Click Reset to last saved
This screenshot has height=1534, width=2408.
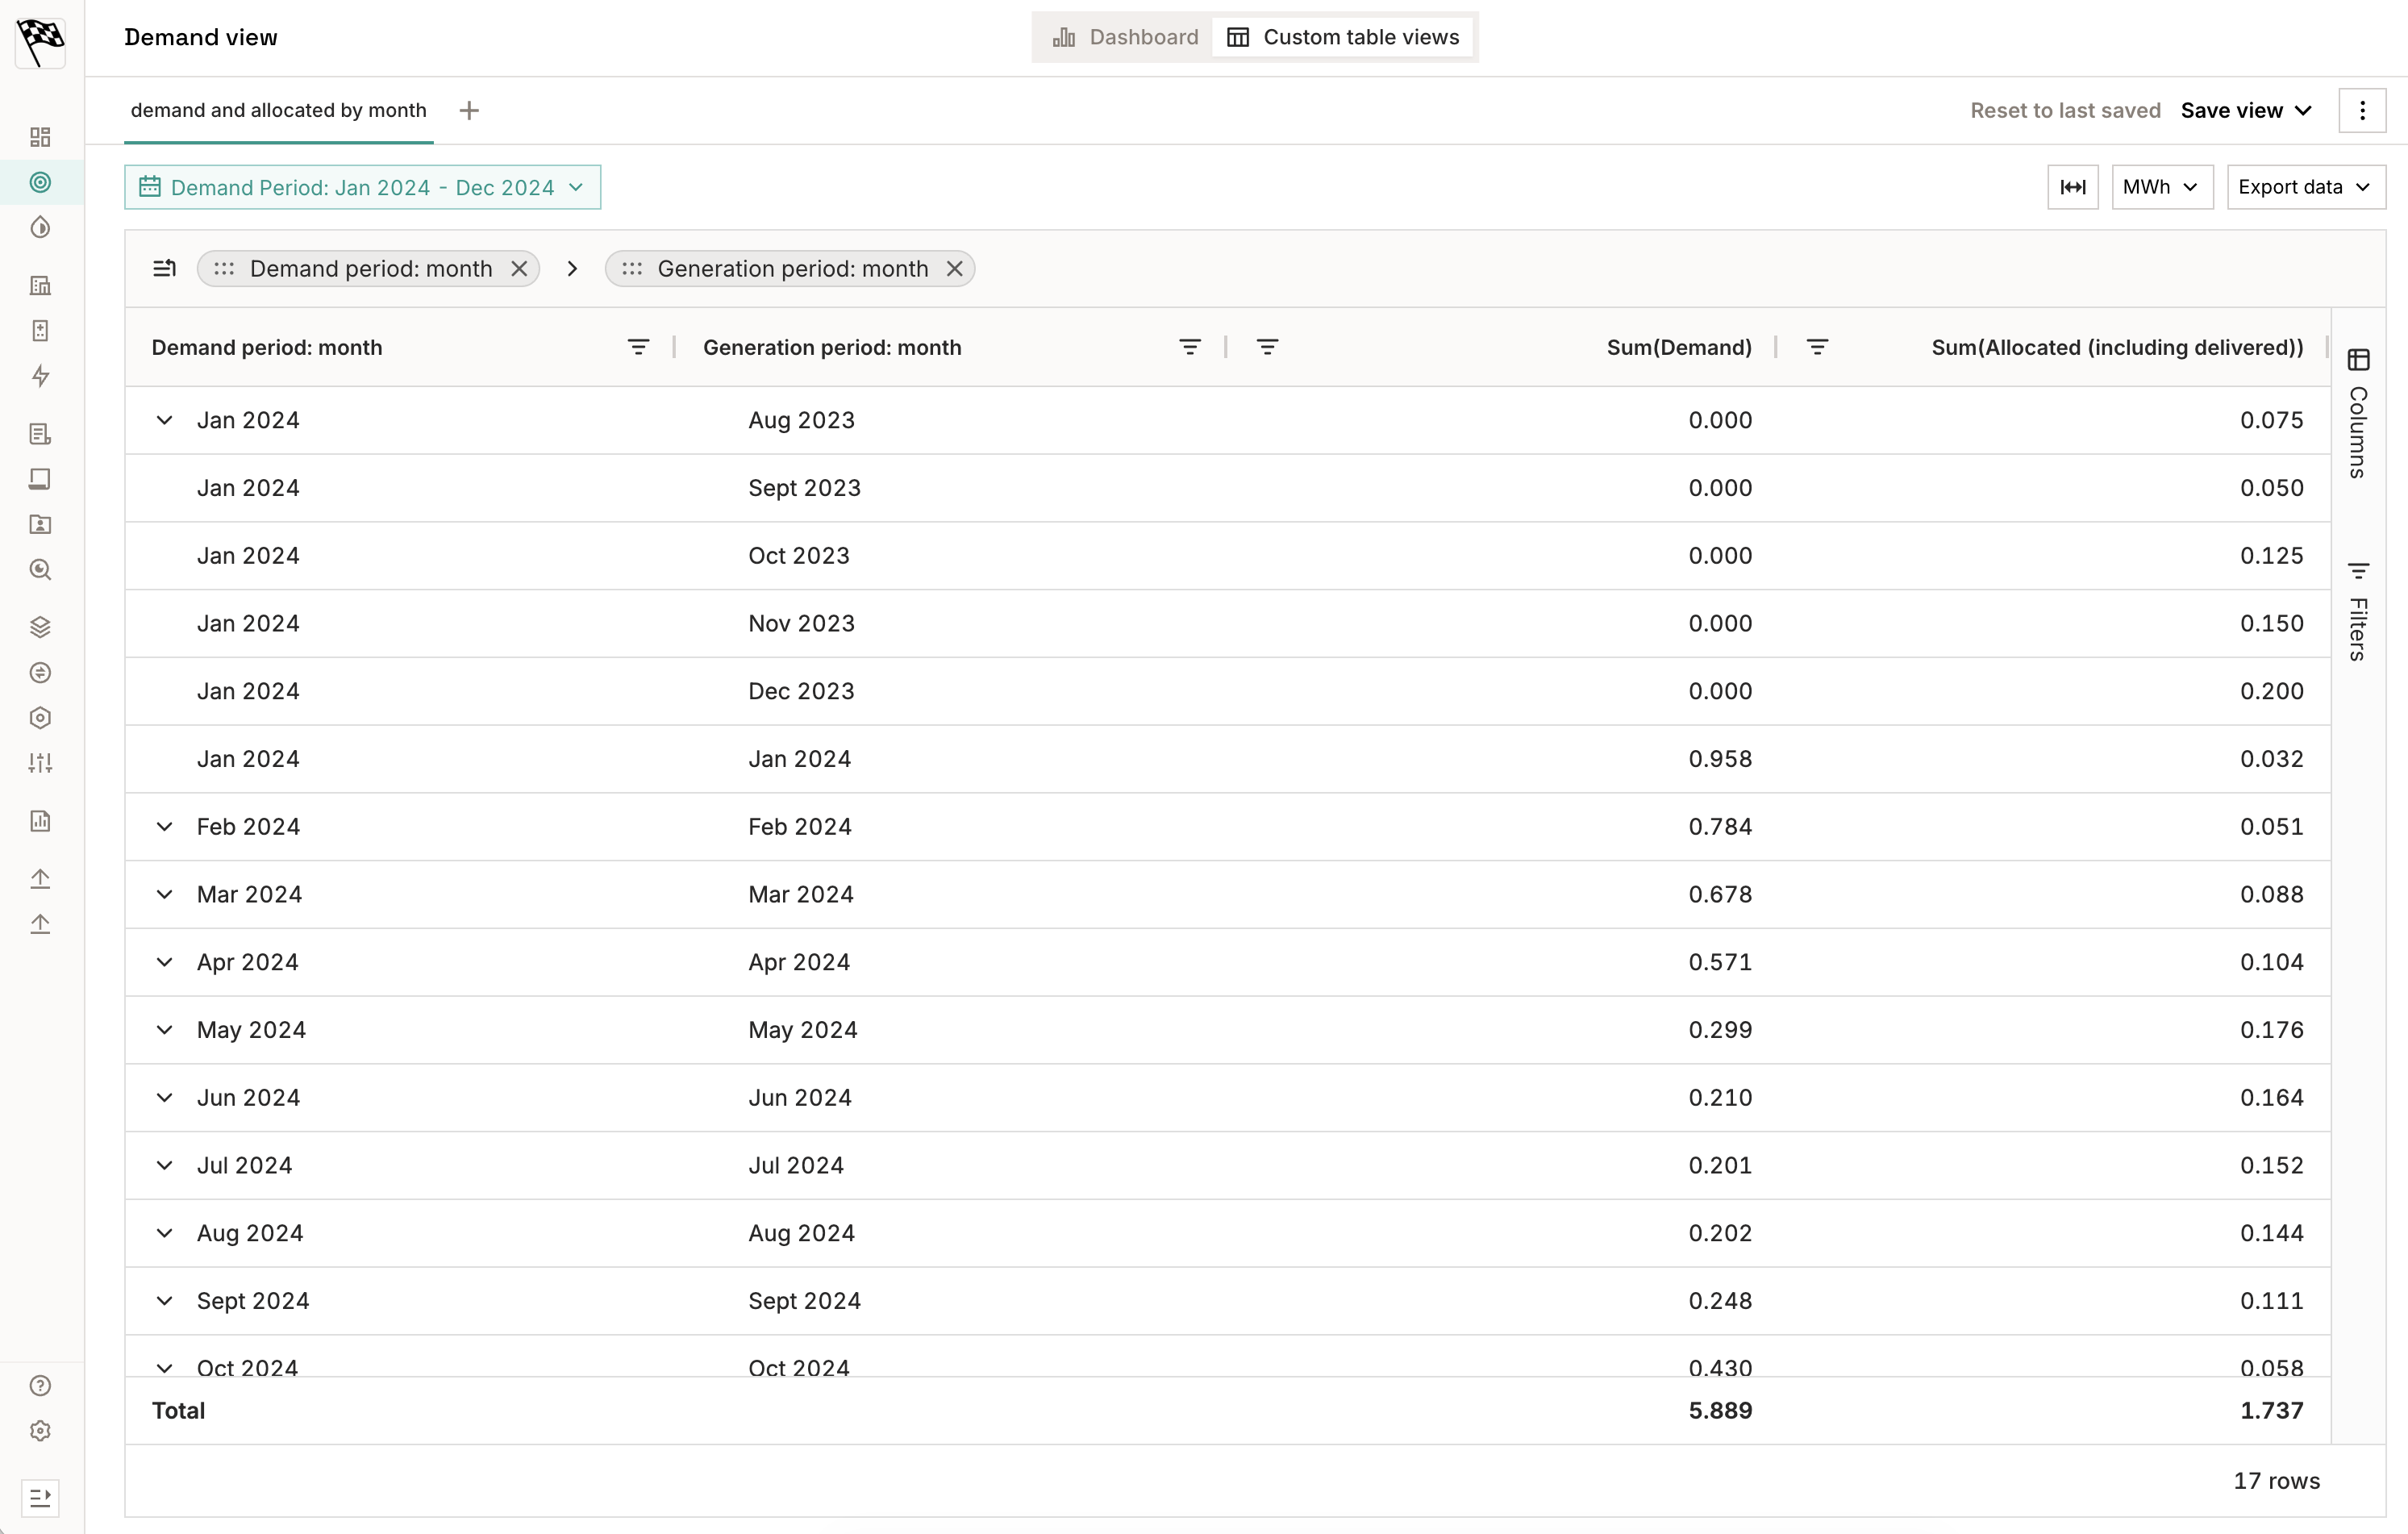click(x=2065, y=110)
